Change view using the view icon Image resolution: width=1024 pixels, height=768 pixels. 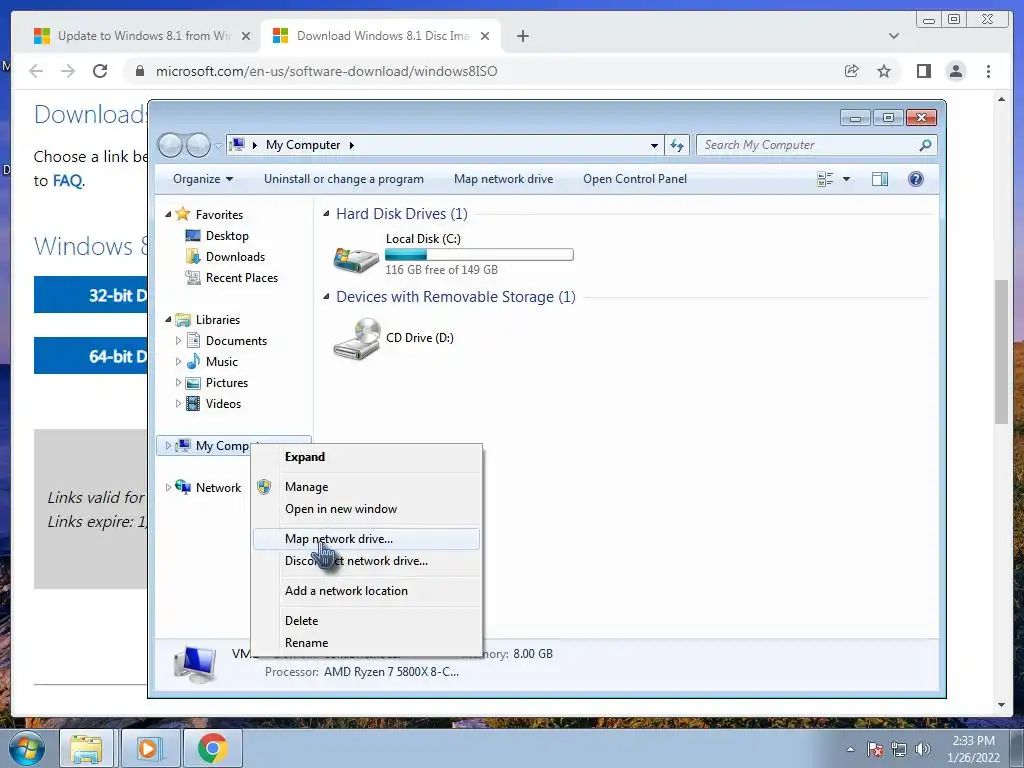pos(825,179)
